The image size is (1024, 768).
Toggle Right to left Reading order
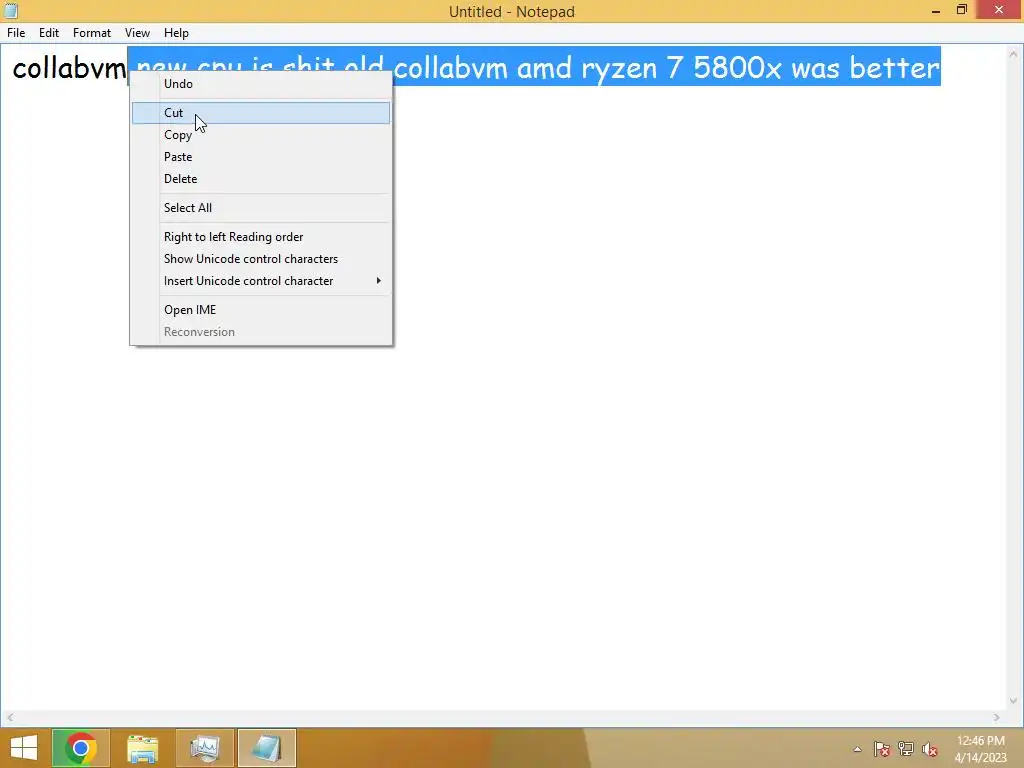tap(261, 237)
